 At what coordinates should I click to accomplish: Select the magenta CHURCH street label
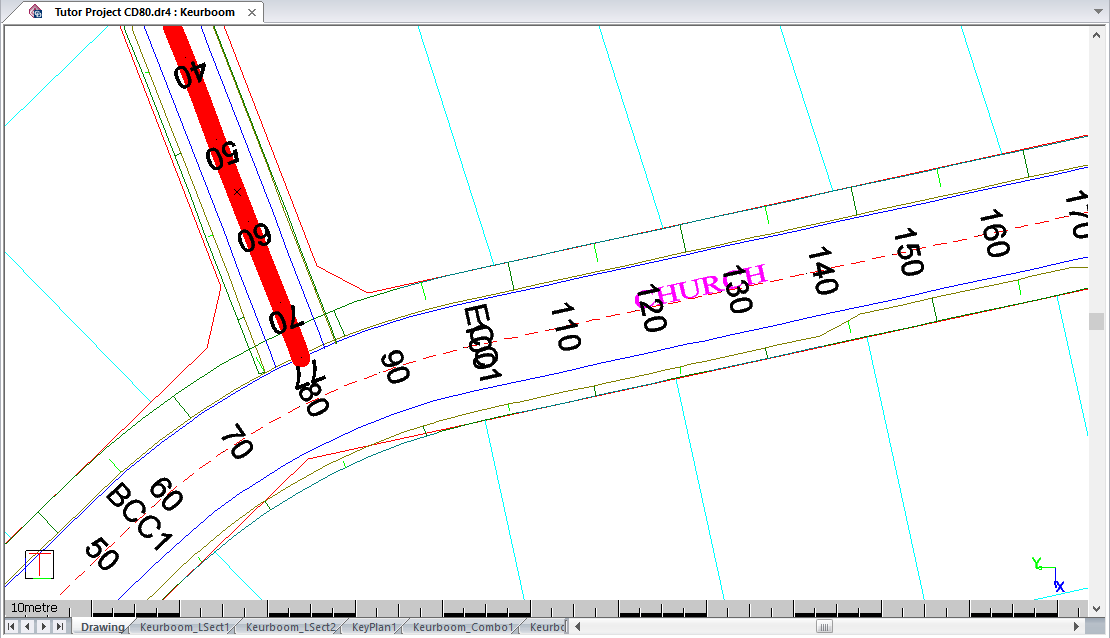click(x=700, y=284)
